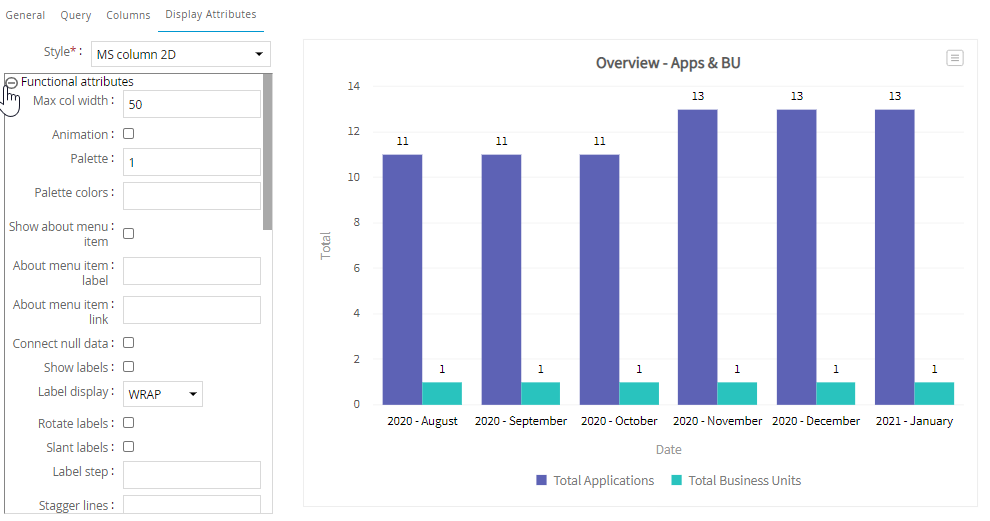The width and height of the screenshot is (990, 521).
Task: Toggle Show about menu item checkbox
Action: 128,233
